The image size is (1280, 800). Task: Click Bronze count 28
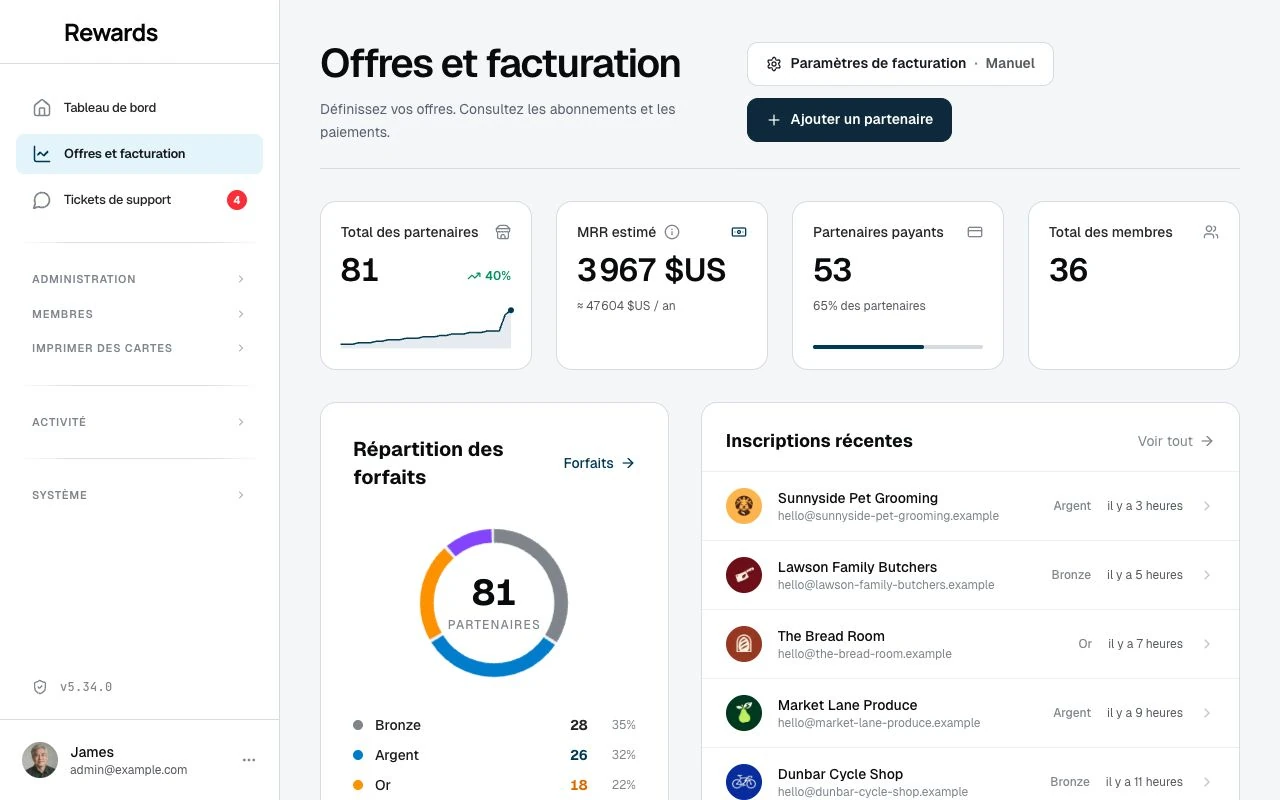[x=579, y=725]
